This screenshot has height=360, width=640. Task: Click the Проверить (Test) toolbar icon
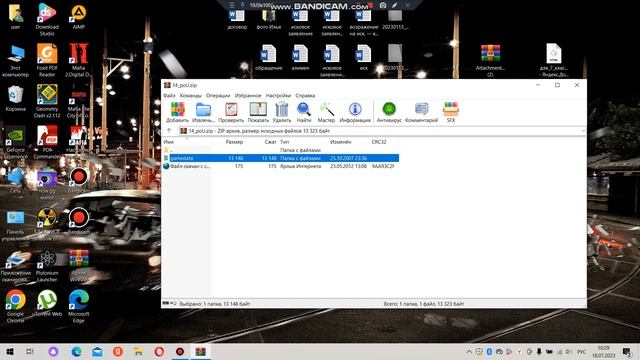(x=231, y=112)
